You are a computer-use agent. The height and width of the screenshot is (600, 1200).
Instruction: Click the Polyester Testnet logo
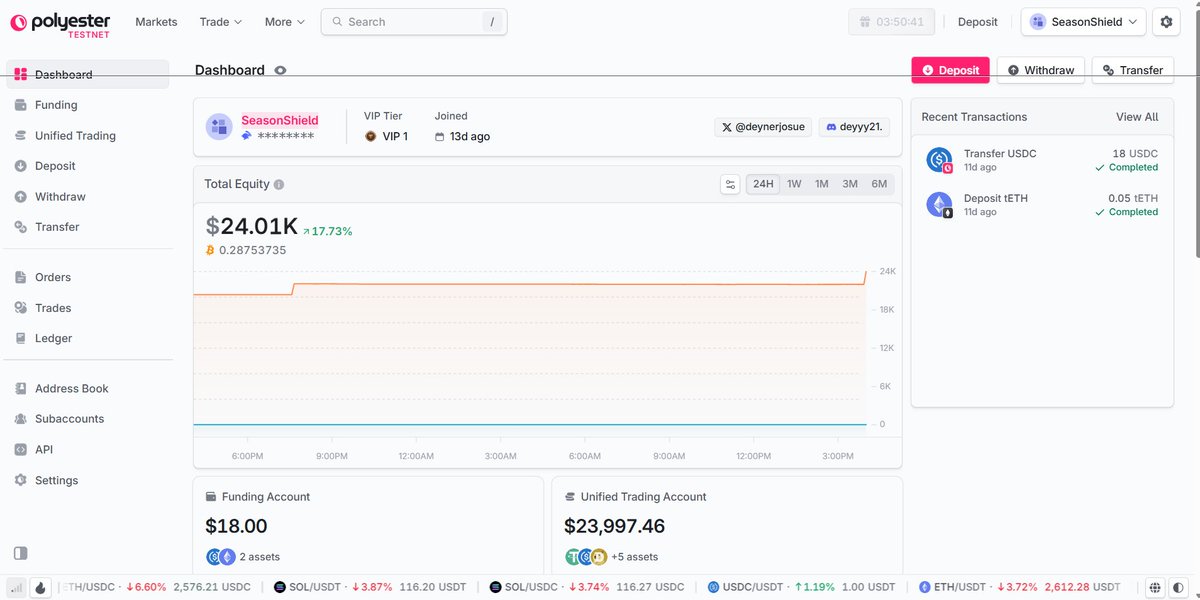click(x=60, y=24)
